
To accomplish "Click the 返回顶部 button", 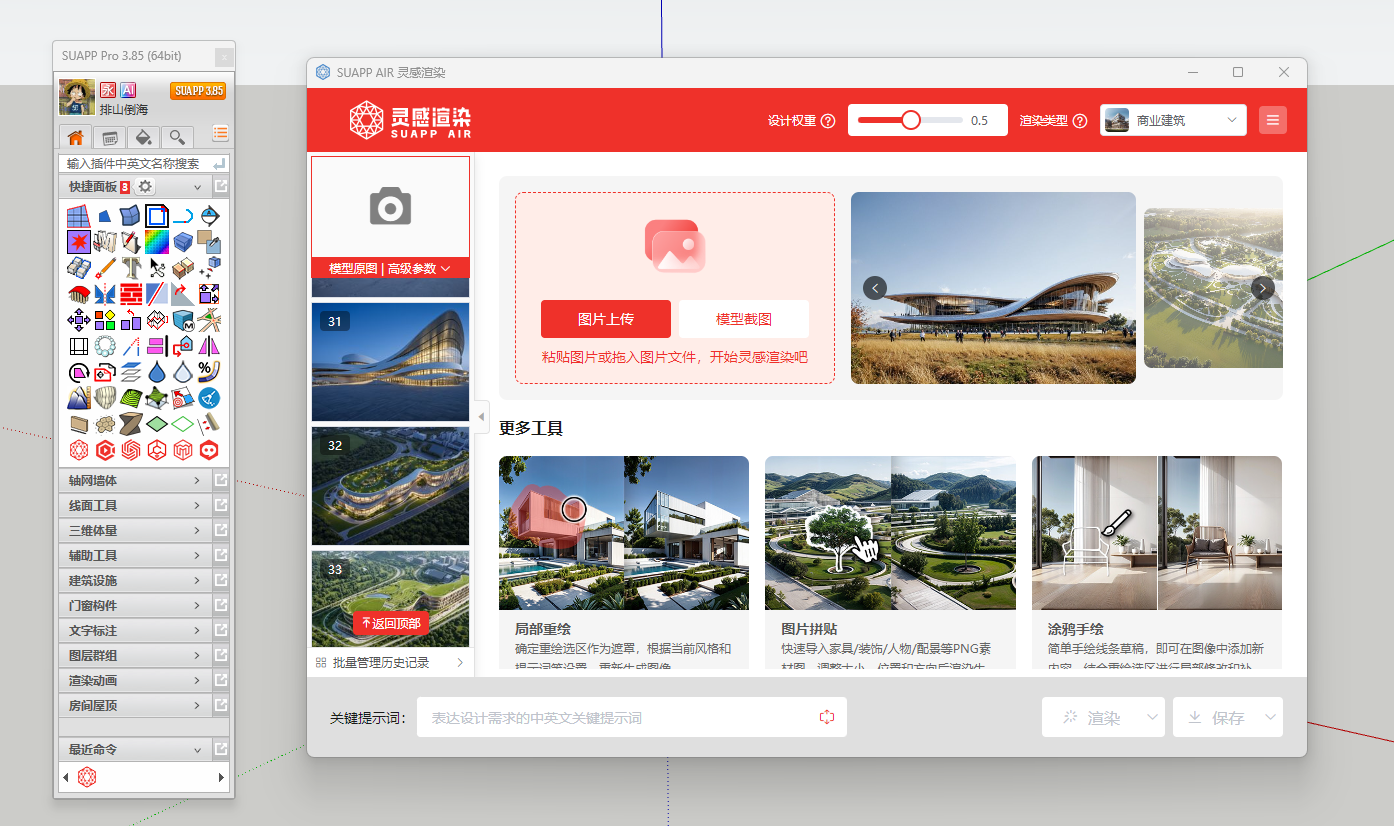I will 391,623.
